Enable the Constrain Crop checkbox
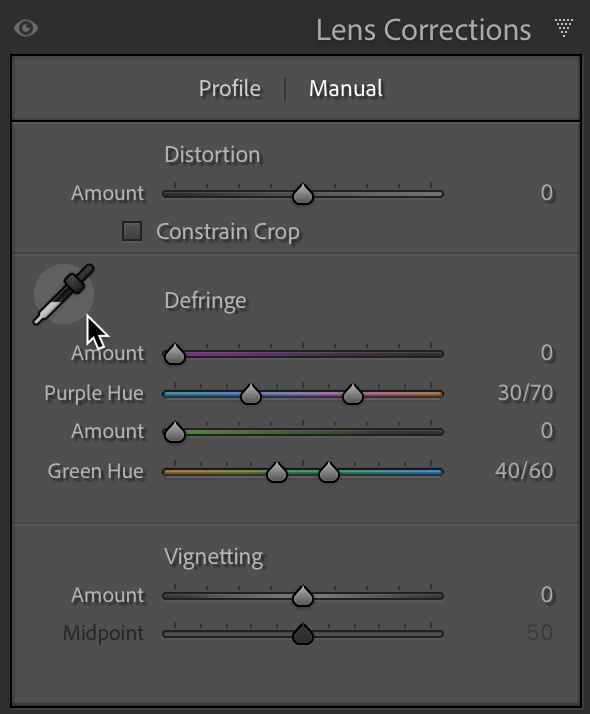Screen dimensions: 590x714 click(x=132, y=231)
